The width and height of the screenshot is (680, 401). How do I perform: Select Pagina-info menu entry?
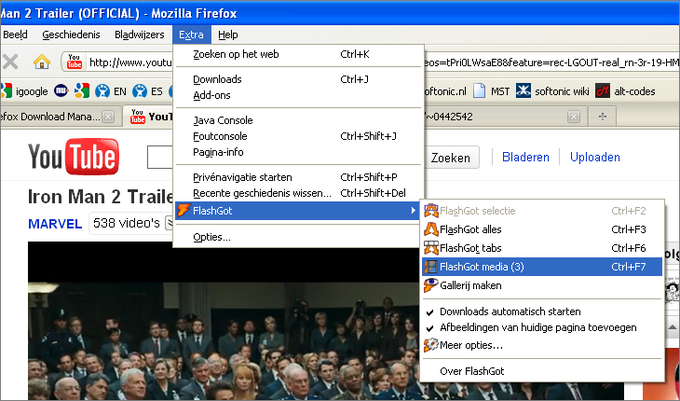pos(298,152)
